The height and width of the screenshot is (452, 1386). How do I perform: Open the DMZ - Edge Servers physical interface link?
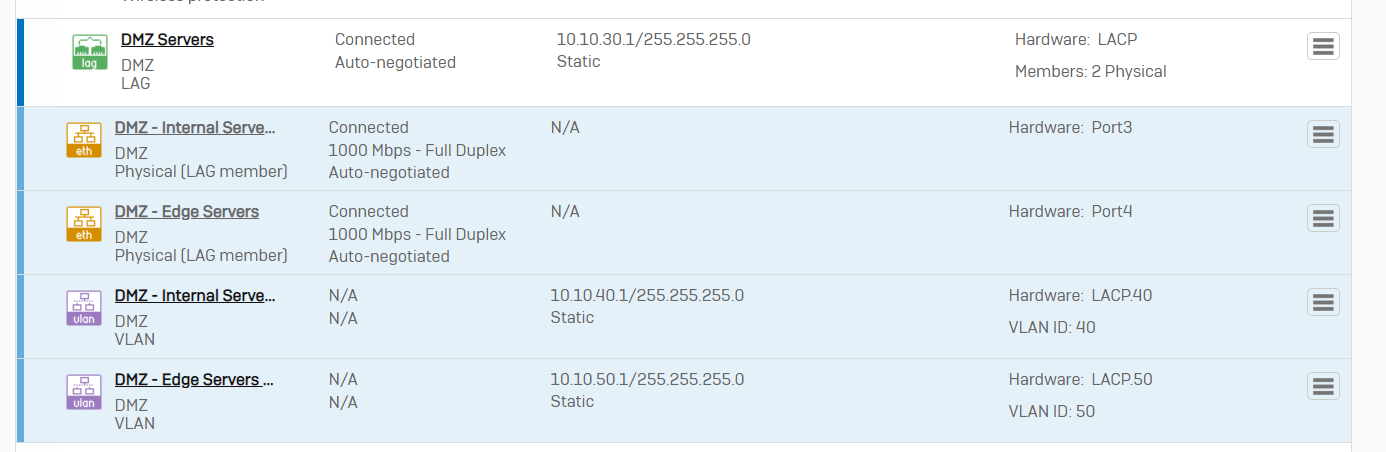(x=187, y=212)
